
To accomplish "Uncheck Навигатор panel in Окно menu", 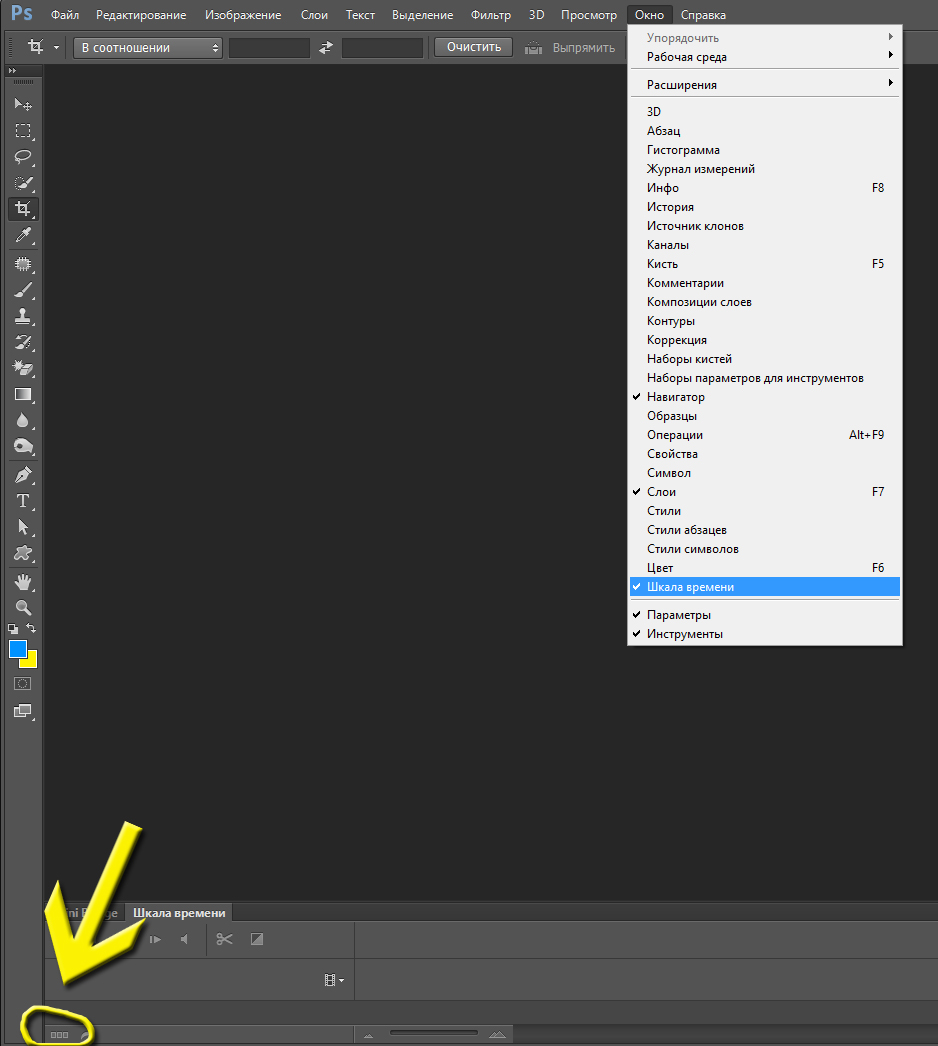I will pyautogui.click(x=765, y=397).
